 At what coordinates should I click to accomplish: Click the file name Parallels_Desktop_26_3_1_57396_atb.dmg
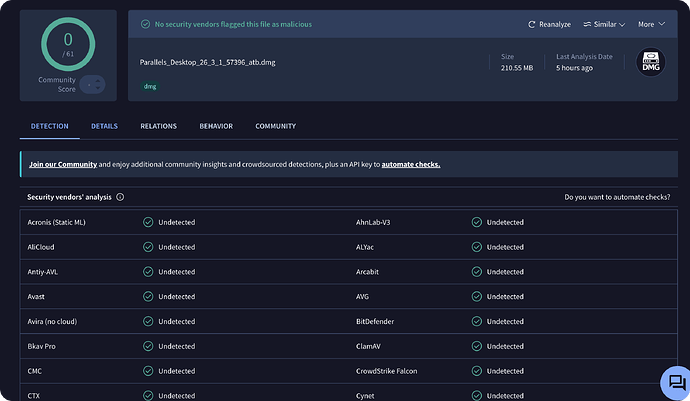[208, 62]
